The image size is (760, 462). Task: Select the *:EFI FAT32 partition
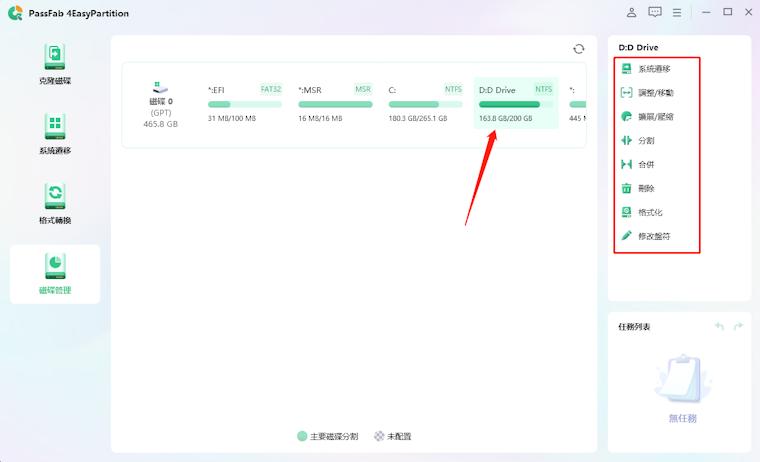click(245, 103)
